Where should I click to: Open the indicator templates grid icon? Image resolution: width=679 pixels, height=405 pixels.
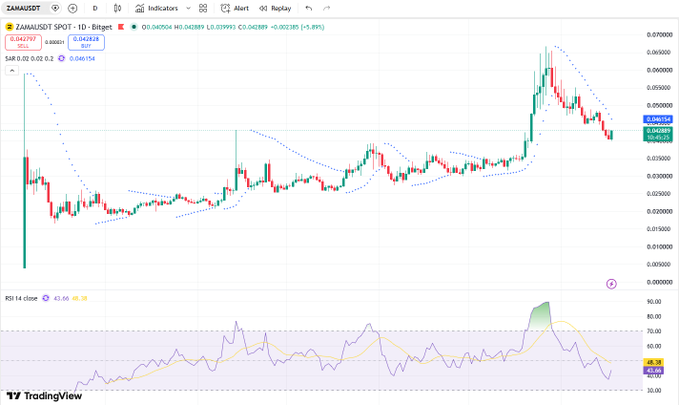(203, 8)
